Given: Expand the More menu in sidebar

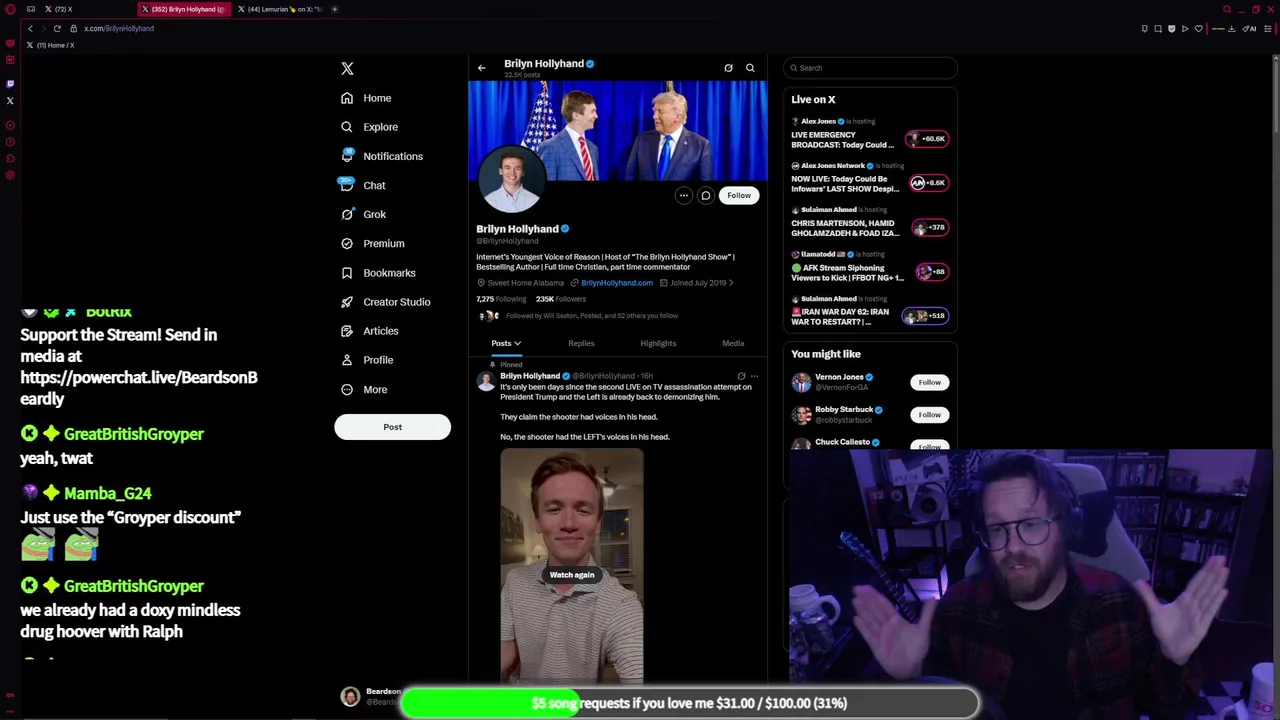Looking at the screenshot, I should [363, 389].
